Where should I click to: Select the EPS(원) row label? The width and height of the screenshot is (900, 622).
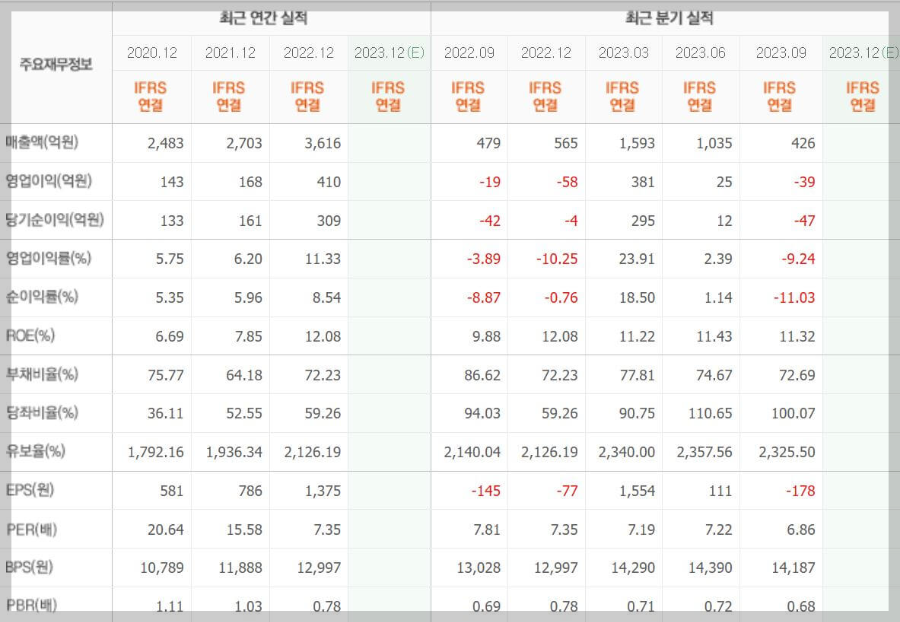tap(30, 490)
